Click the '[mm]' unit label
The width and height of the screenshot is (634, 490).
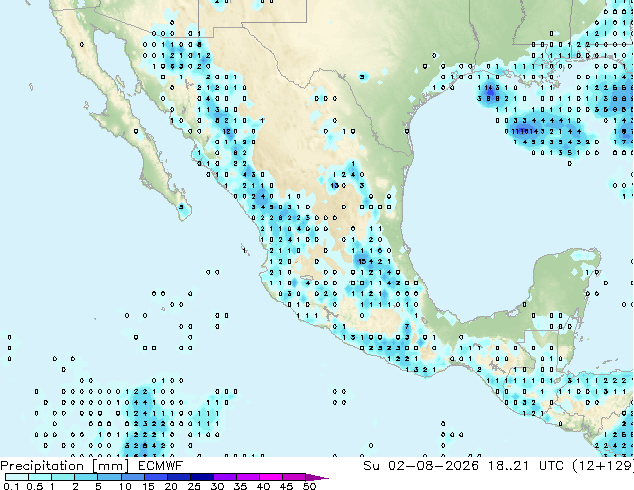(110, 466)
